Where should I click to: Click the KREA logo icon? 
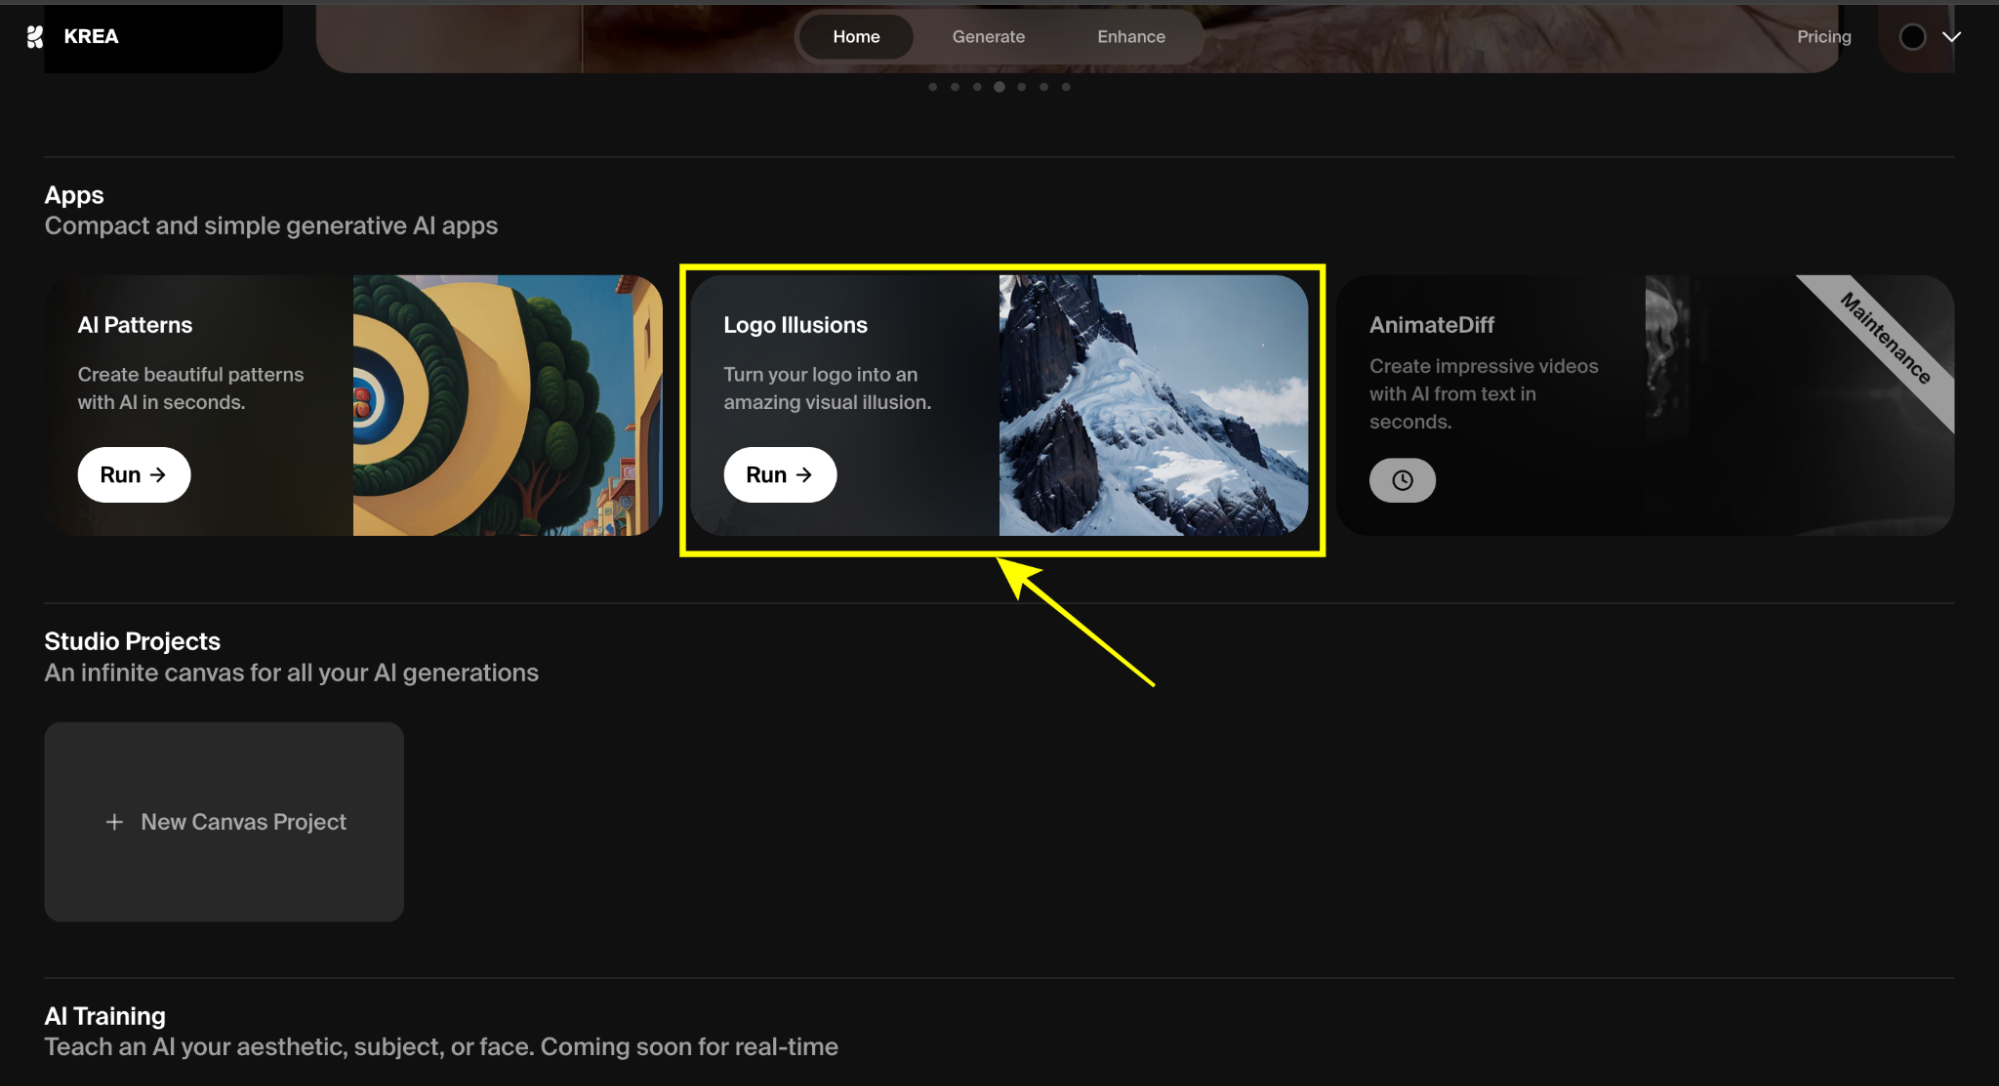(x=35, y=37)
